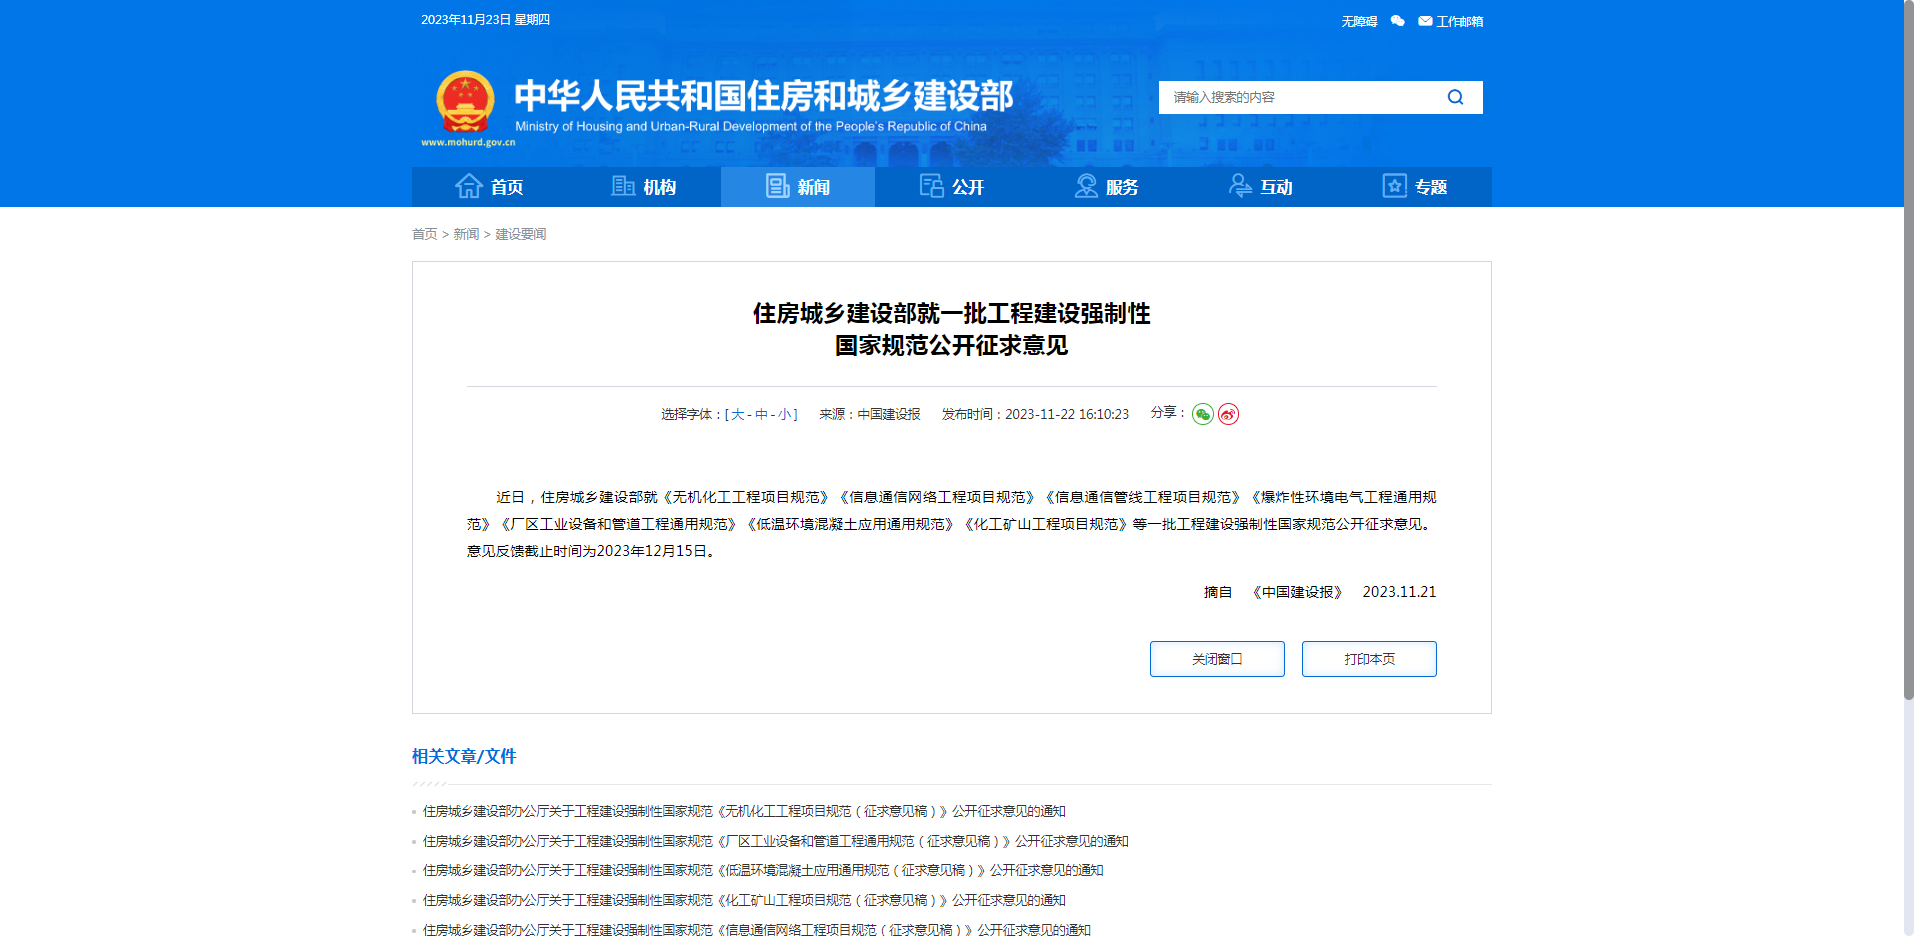
Task: Click the building icon beside 机构
Action: pyautogui.click(x=623, y=186)
